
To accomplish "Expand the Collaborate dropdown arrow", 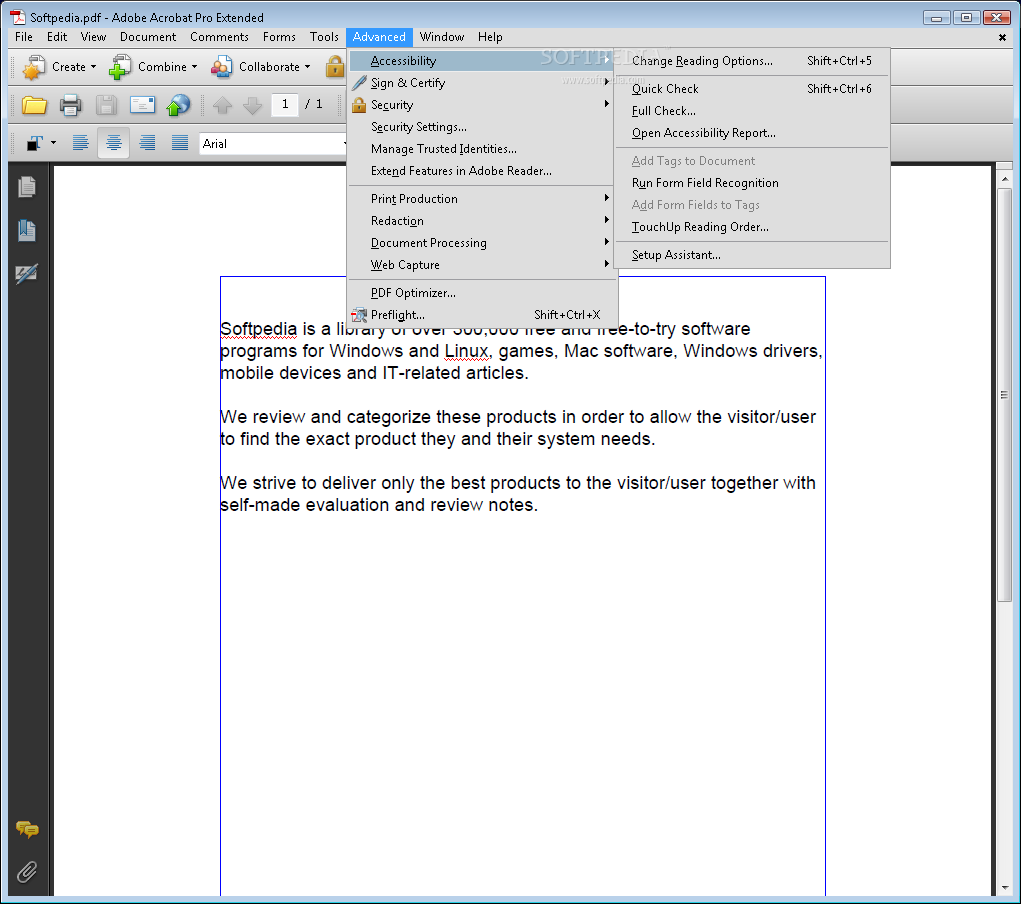I will click(307, 67).
